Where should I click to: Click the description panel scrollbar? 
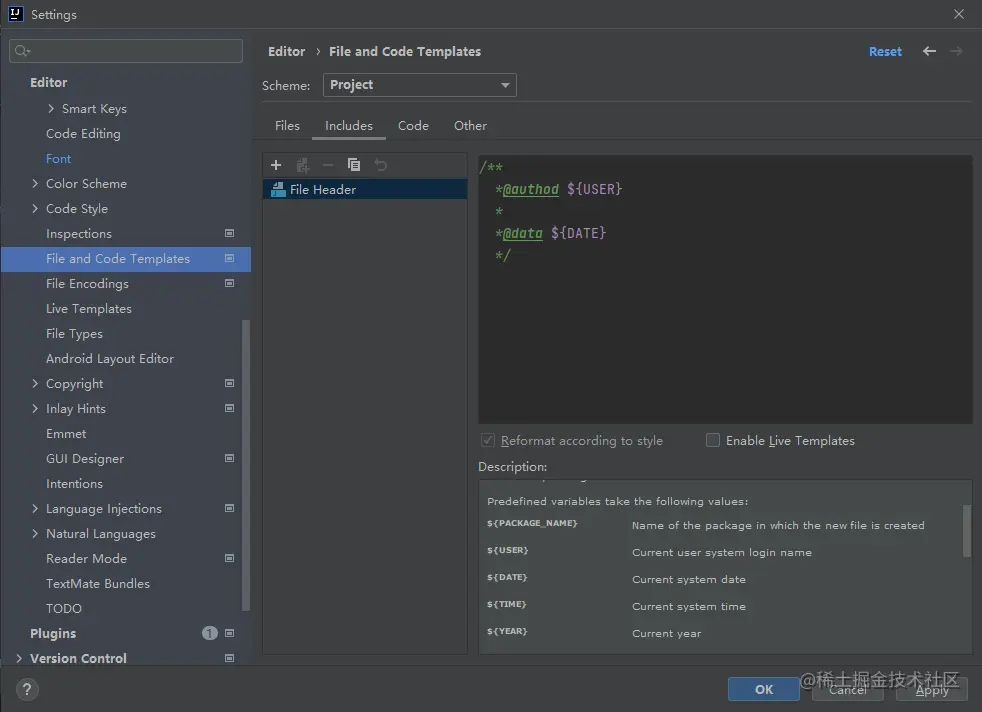967,531
